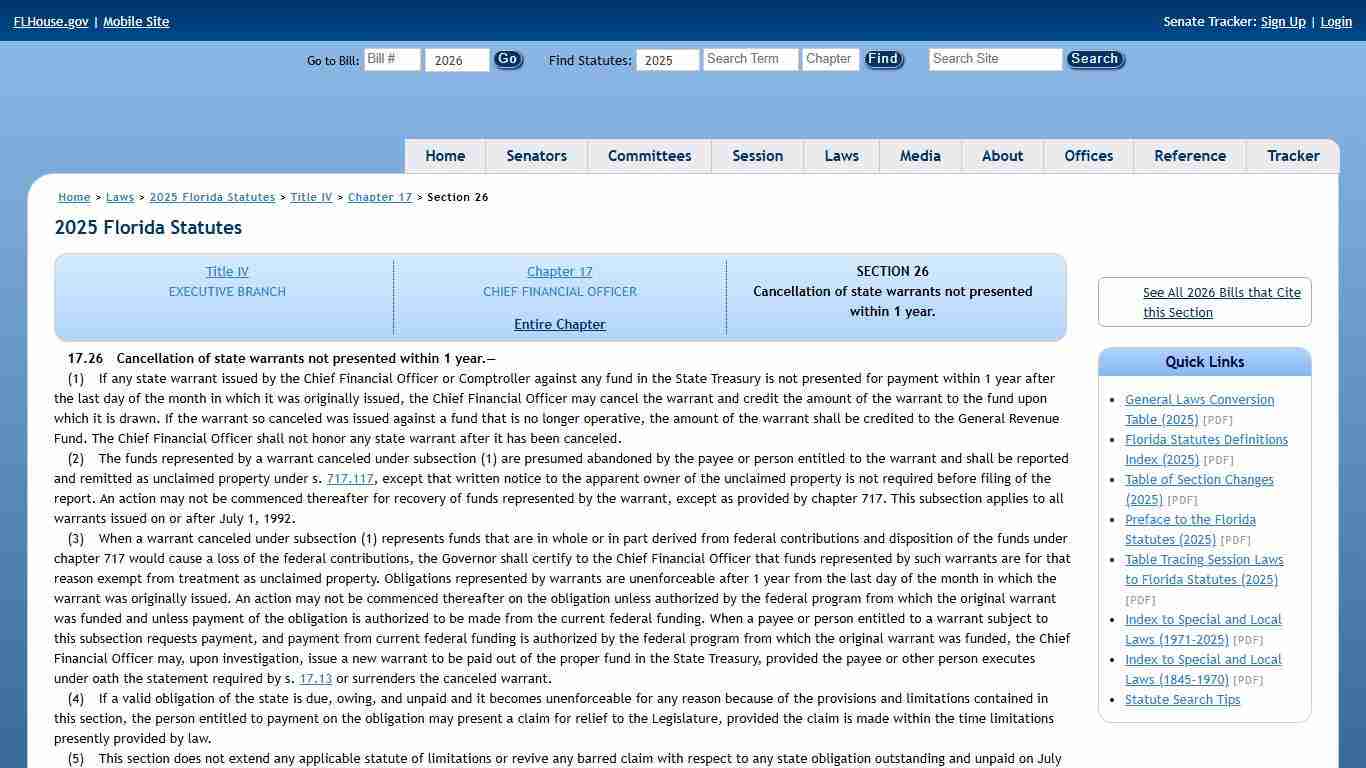Open the Laws menu in the navigation bar
Screen dimensions: 1366x768
(841, 156)
